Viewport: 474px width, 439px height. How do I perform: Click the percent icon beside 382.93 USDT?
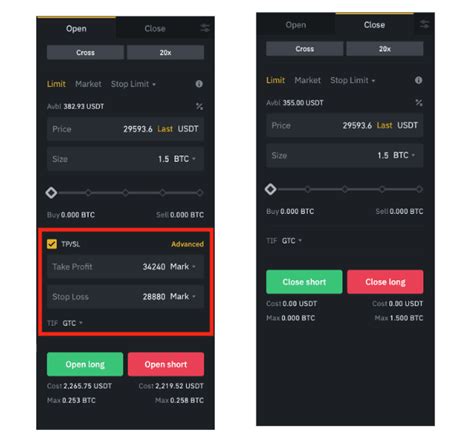pos(199,106)
